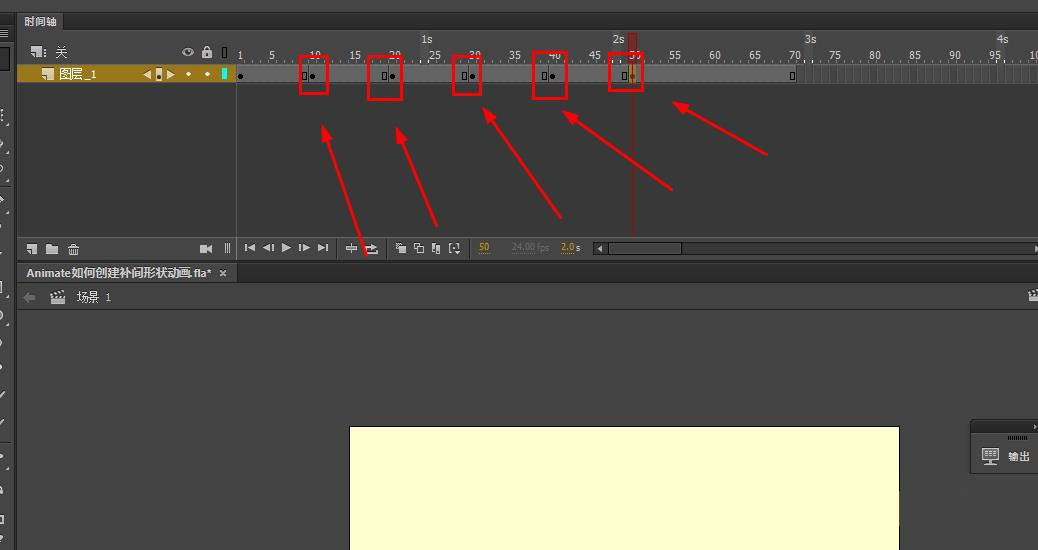1038x550 pixels.
Task: Click the cyan outline color swatch of 图层_1
Action: click(x=224, y=74)
